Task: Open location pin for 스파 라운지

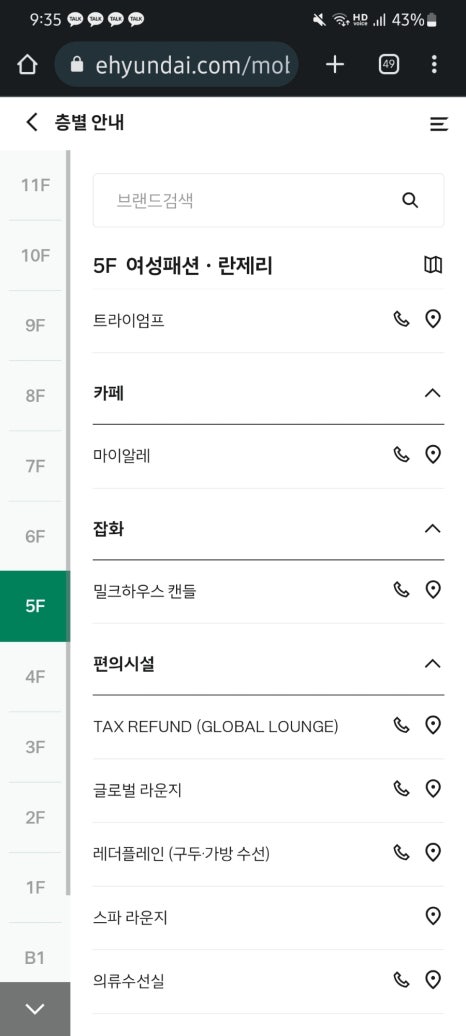Action: click(x=433, y=916)
